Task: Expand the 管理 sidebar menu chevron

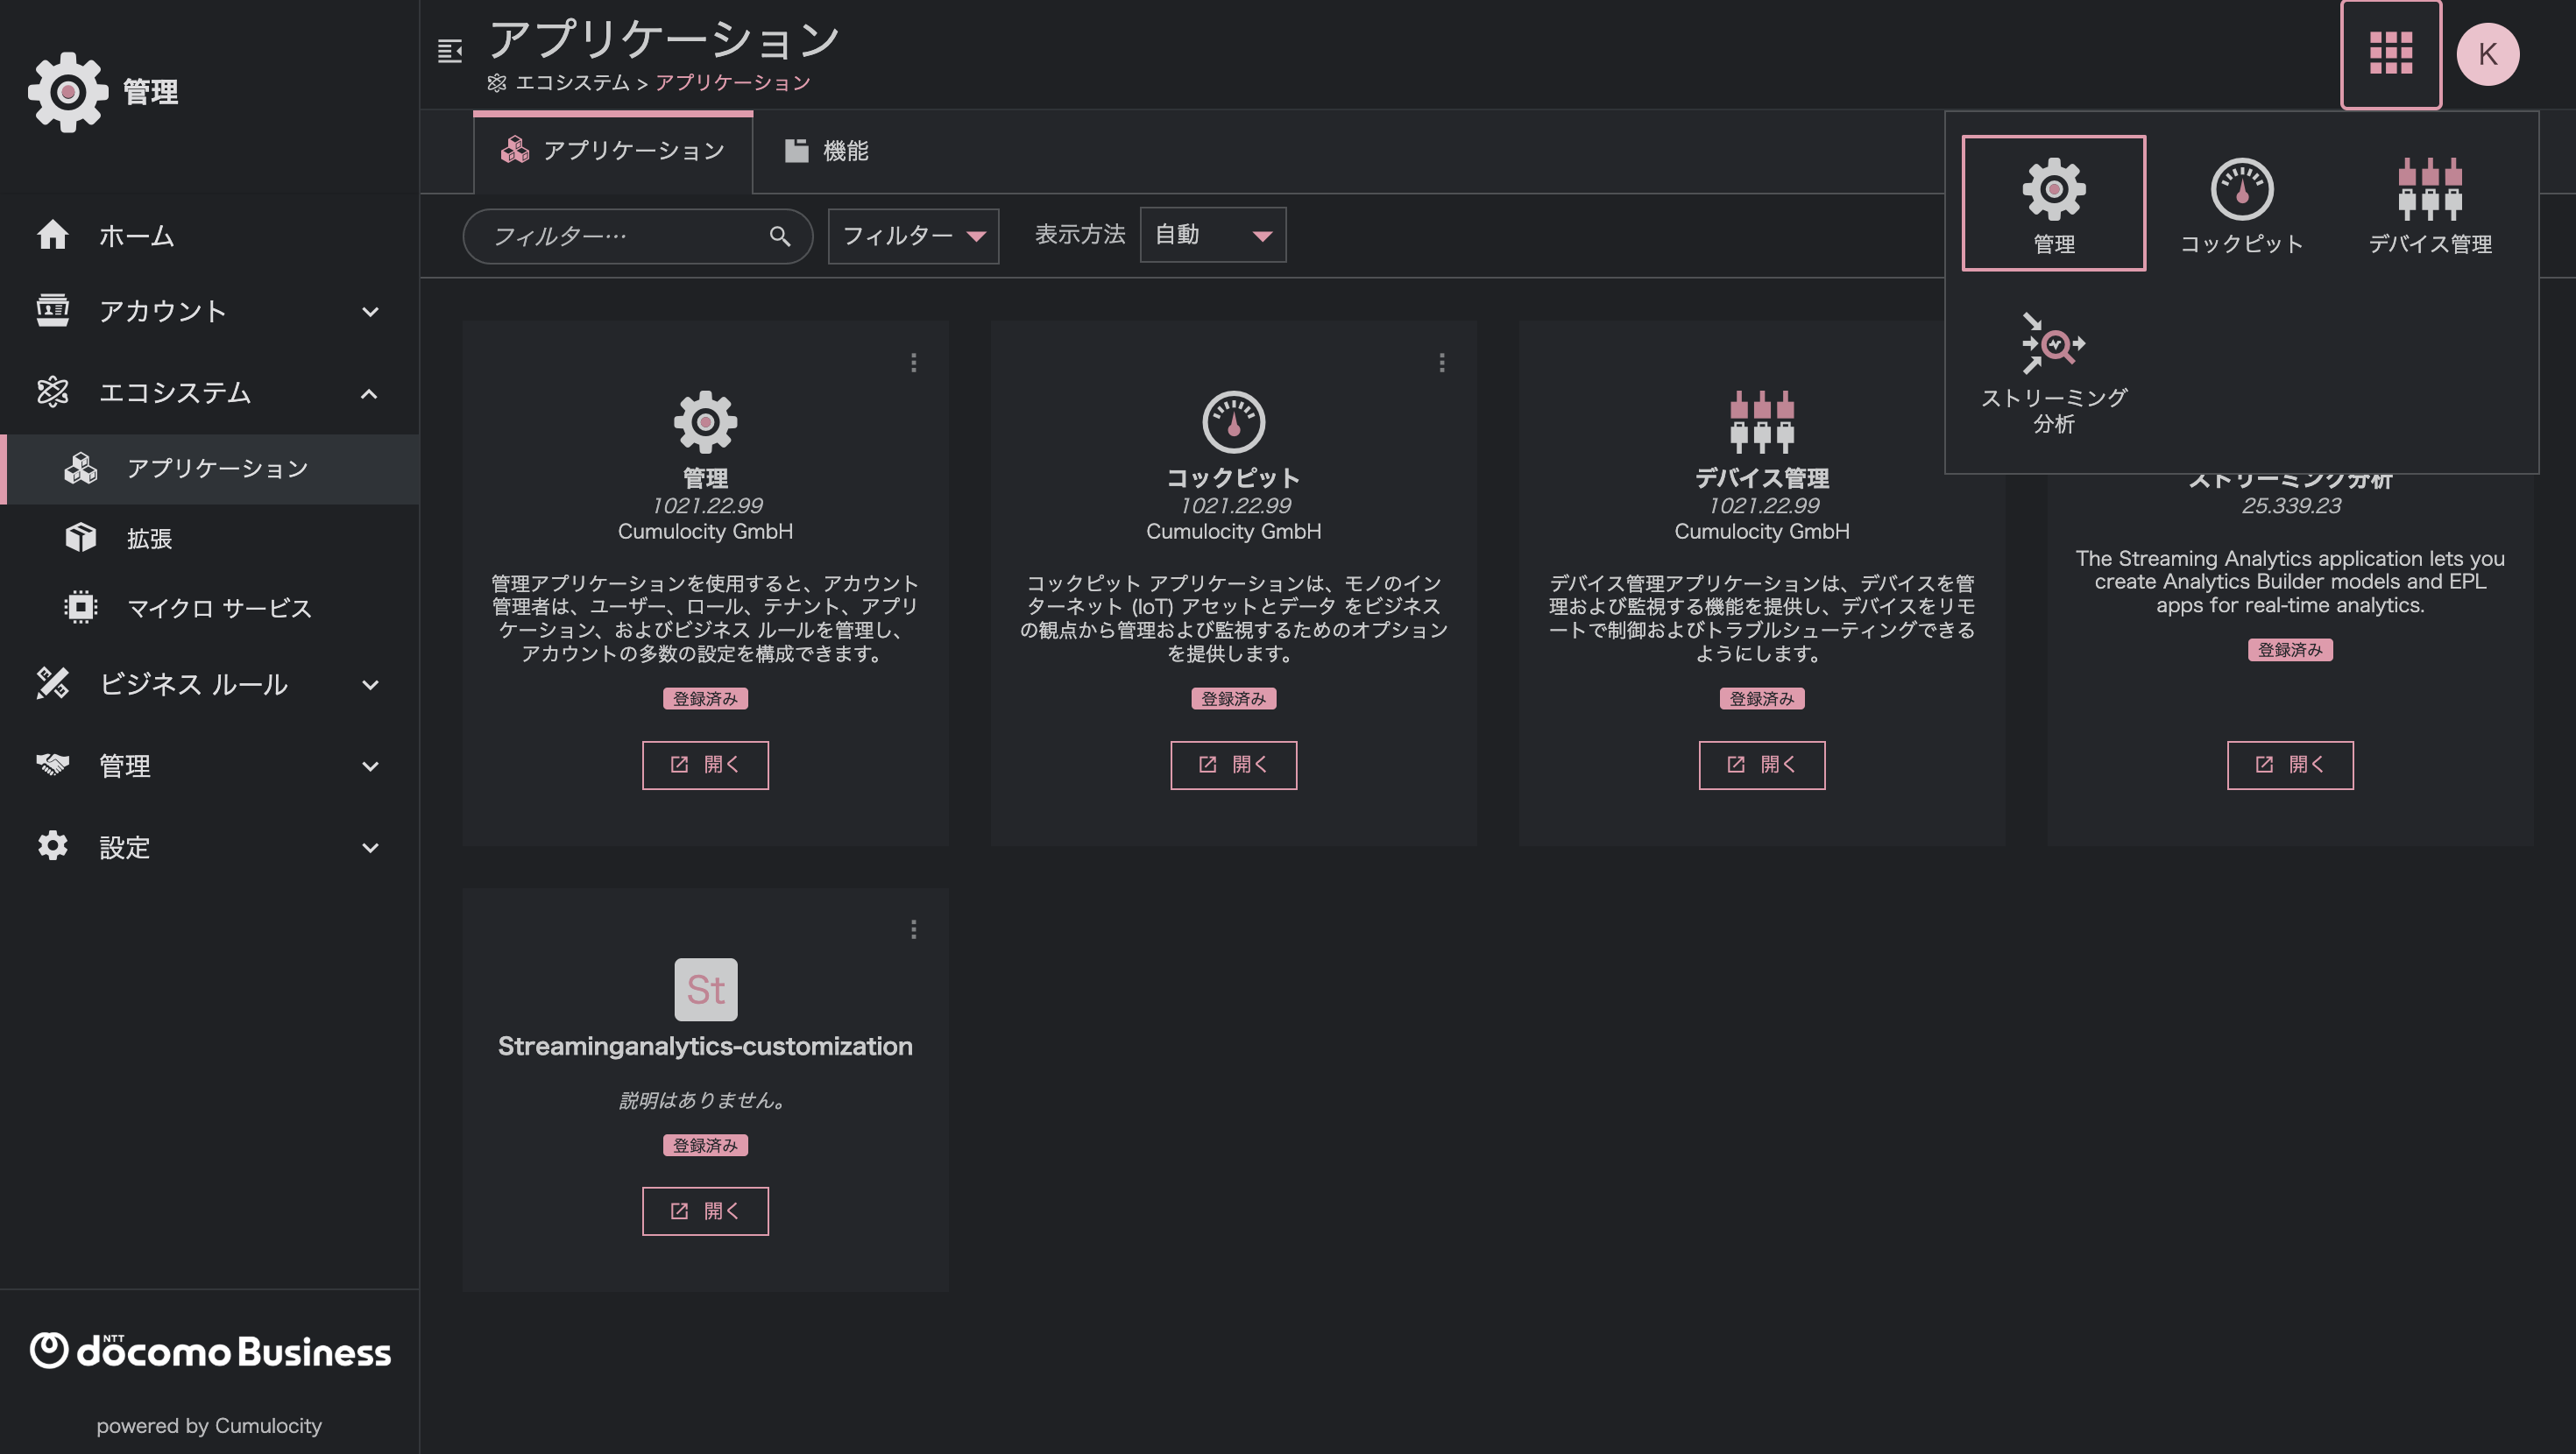Action: click(370, 766)
